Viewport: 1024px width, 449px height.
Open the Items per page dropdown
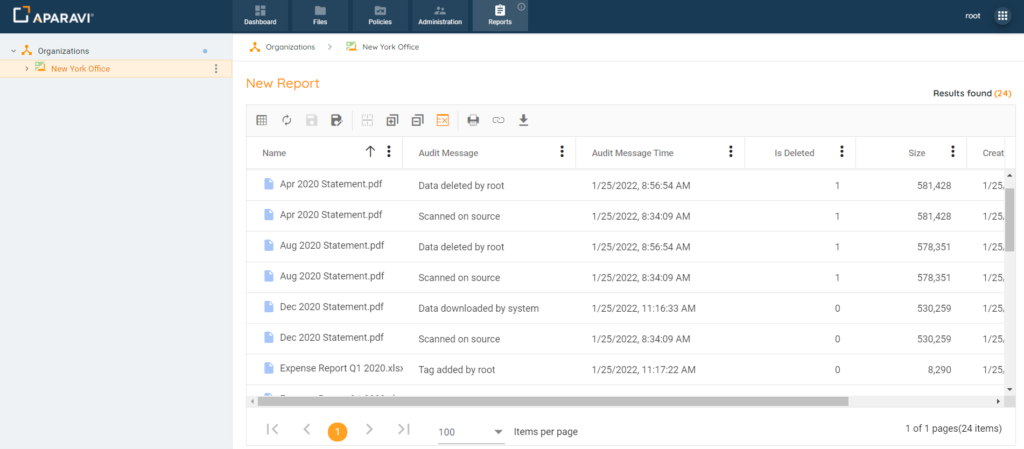tap(471, 432)
